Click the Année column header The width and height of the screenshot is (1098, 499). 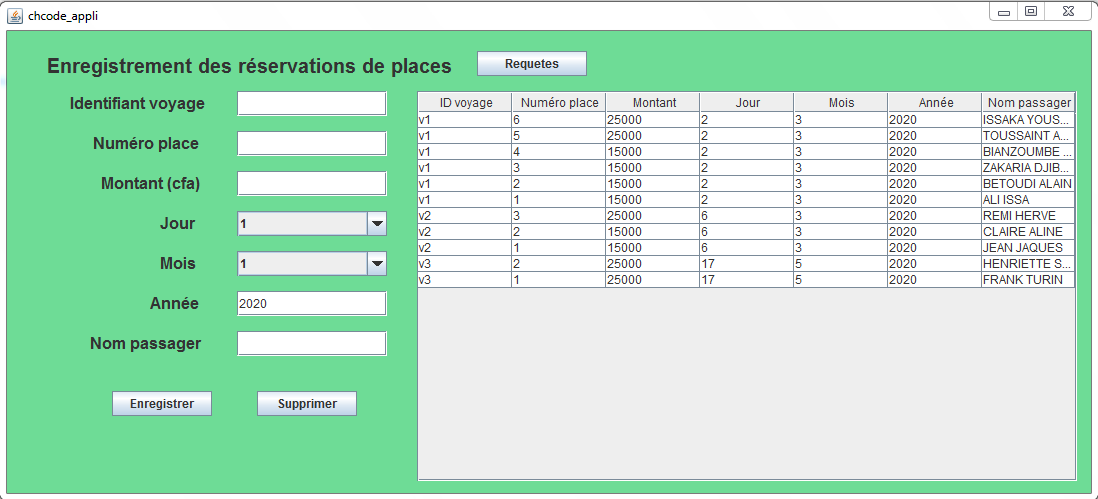pos(934,102)
